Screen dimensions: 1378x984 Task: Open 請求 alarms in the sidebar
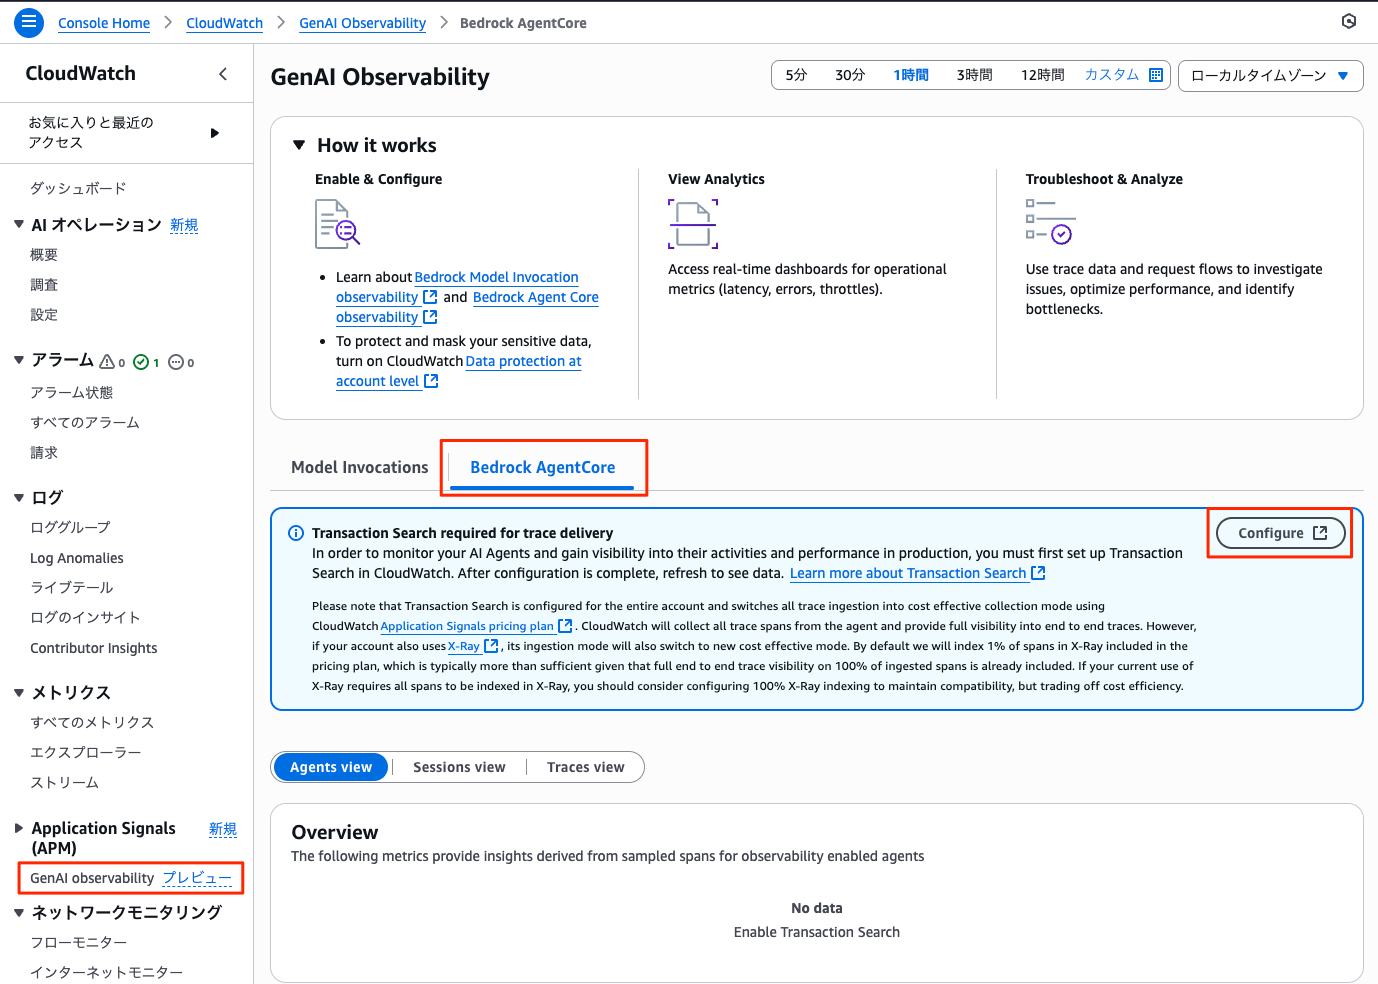pos(44,453)
